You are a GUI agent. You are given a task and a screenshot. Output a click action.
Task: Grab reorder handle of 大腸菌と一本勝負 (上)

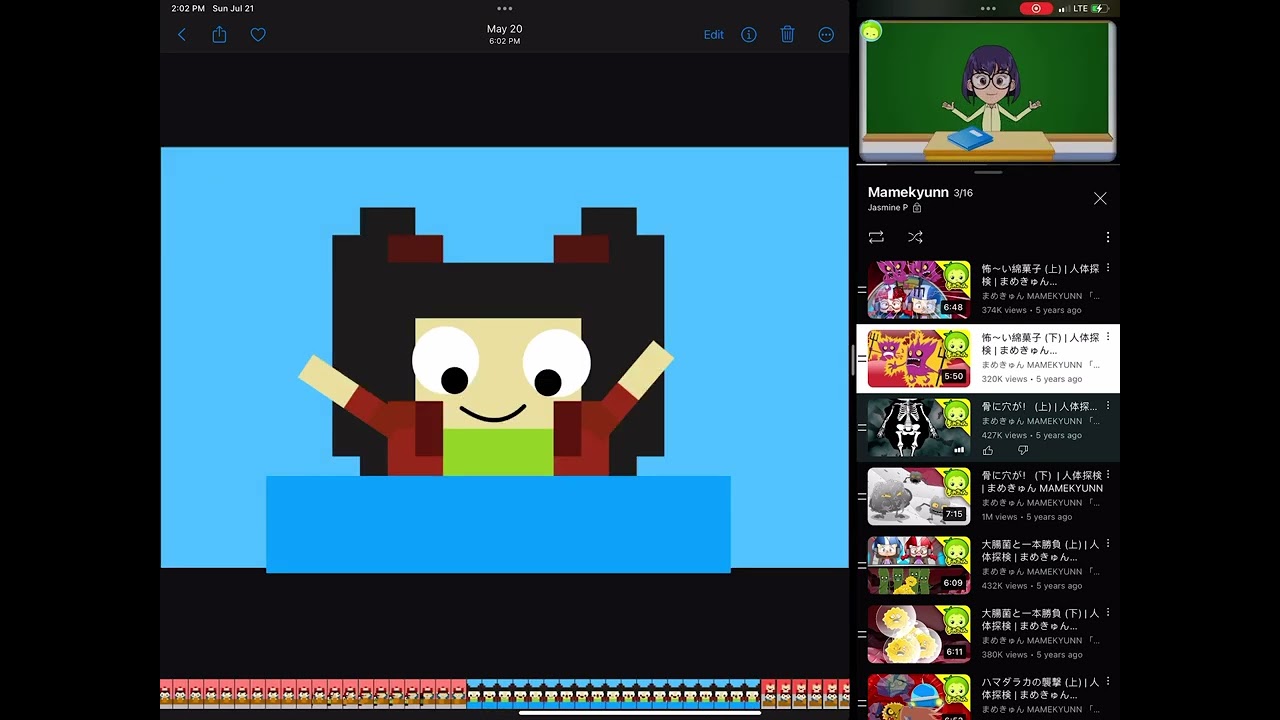862,566
